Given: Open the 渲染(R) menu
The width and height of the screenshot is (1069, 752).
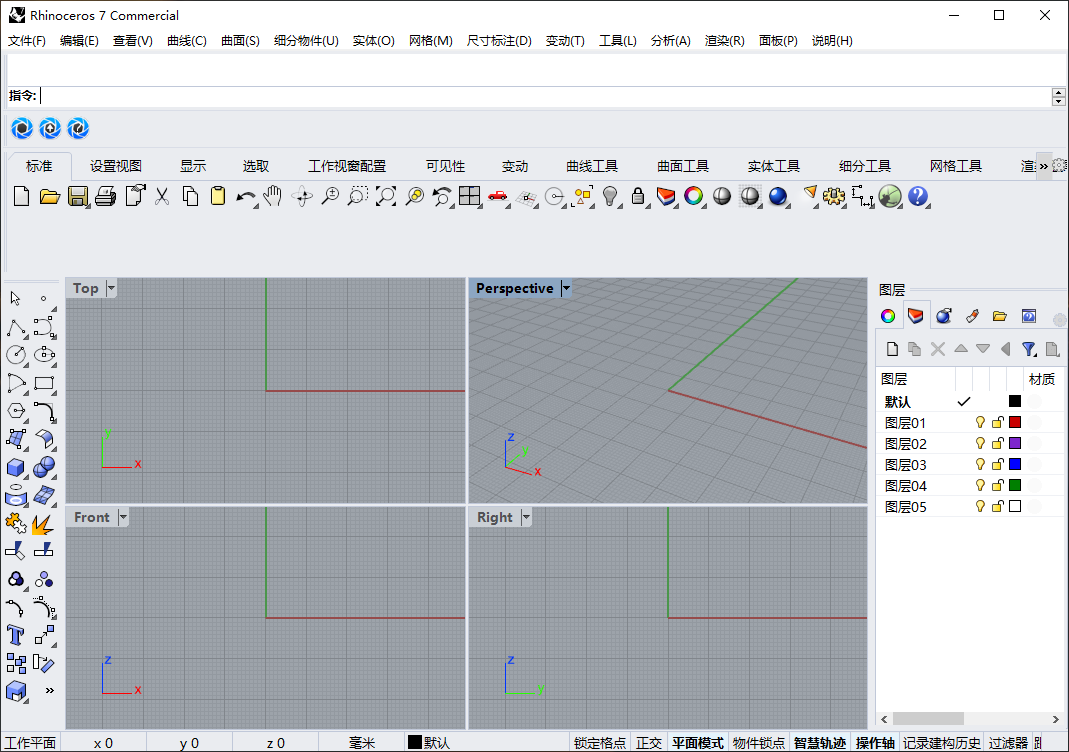Looking at the screenshot, I should point(724,41).
